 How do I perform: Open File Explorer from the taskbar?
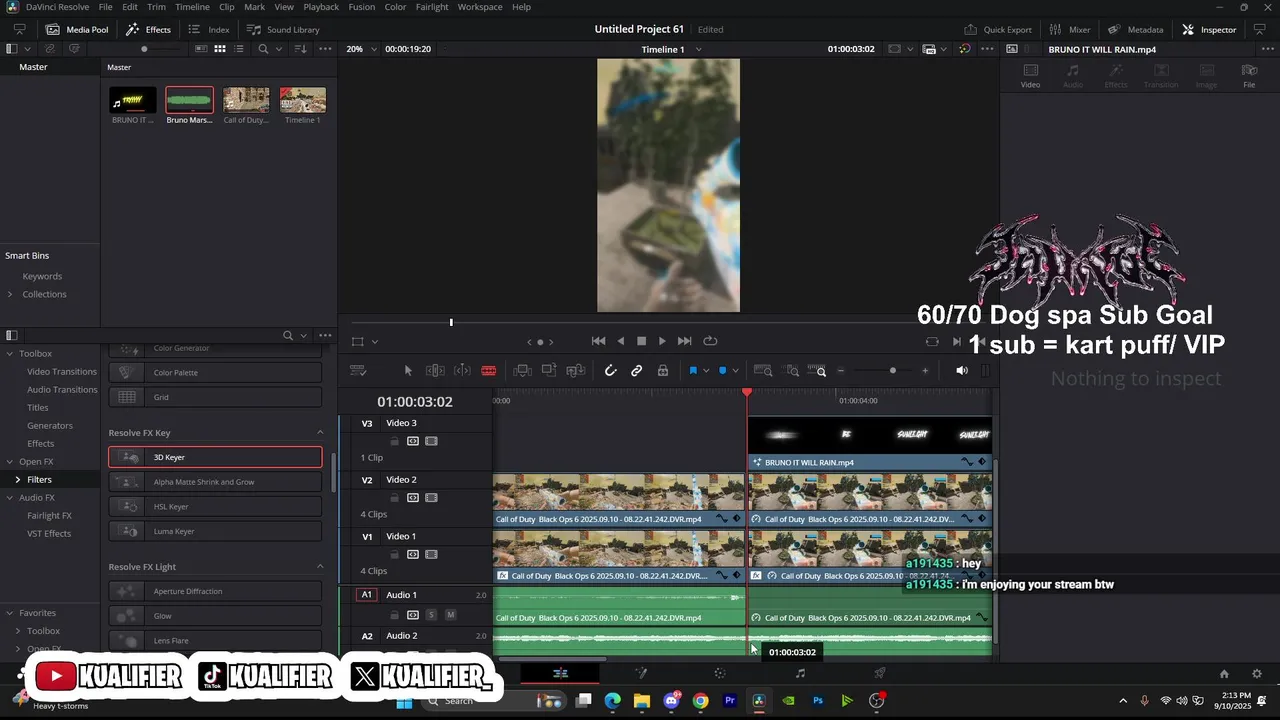pos(642,701)
